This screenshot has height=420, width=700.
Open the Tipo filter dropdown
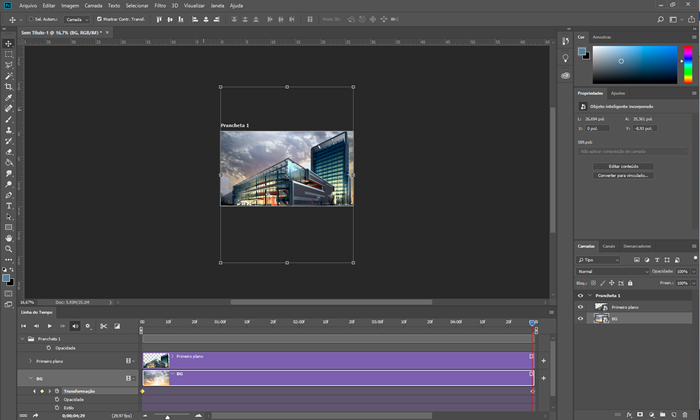click(x=599, y=260)
